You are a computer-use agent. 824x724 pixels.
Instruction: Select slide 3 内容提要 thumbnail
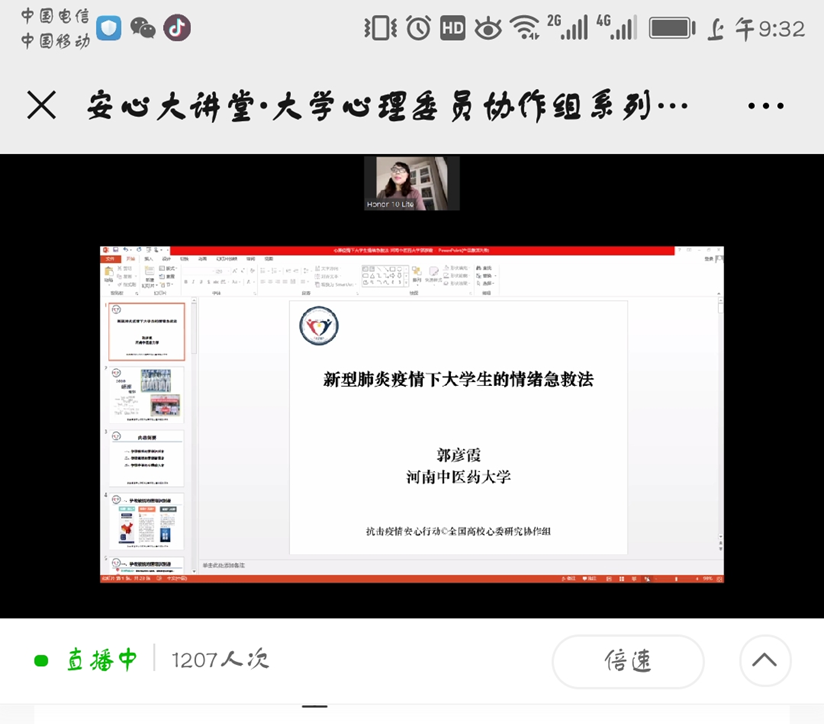147,458
